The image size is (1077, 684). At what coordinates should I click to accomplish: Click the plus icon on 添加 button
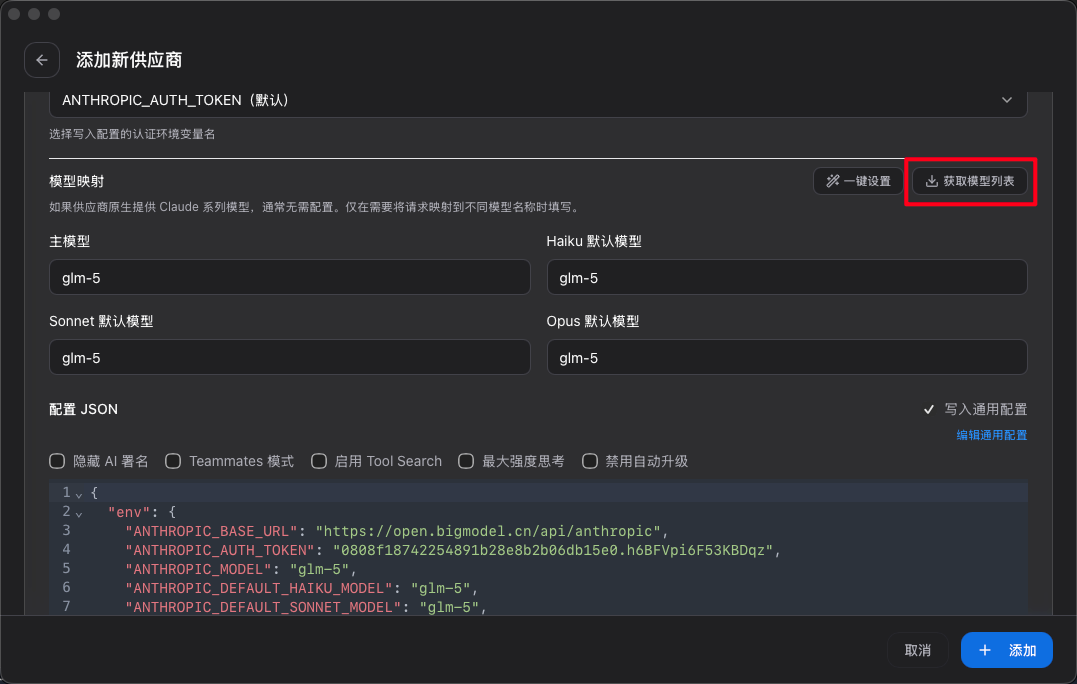(985, 650)
